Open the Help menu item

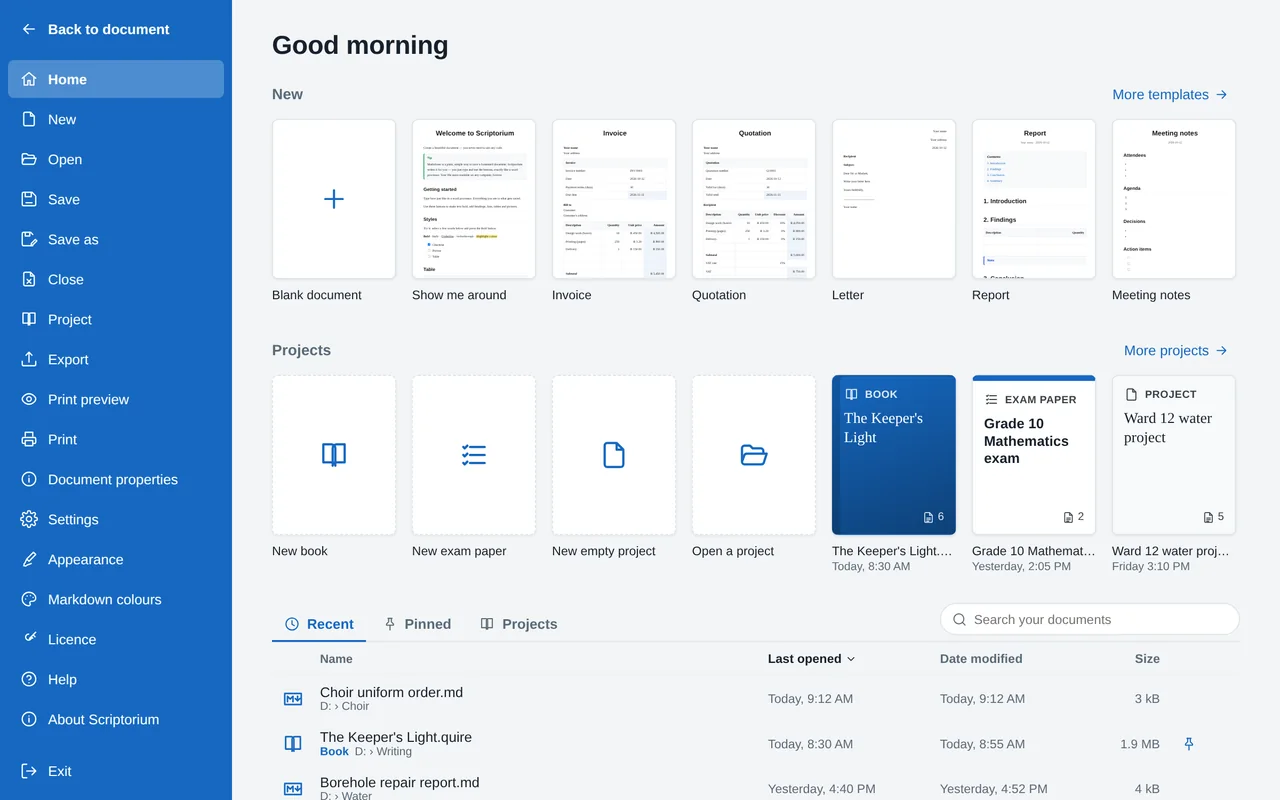click(116, 679)
